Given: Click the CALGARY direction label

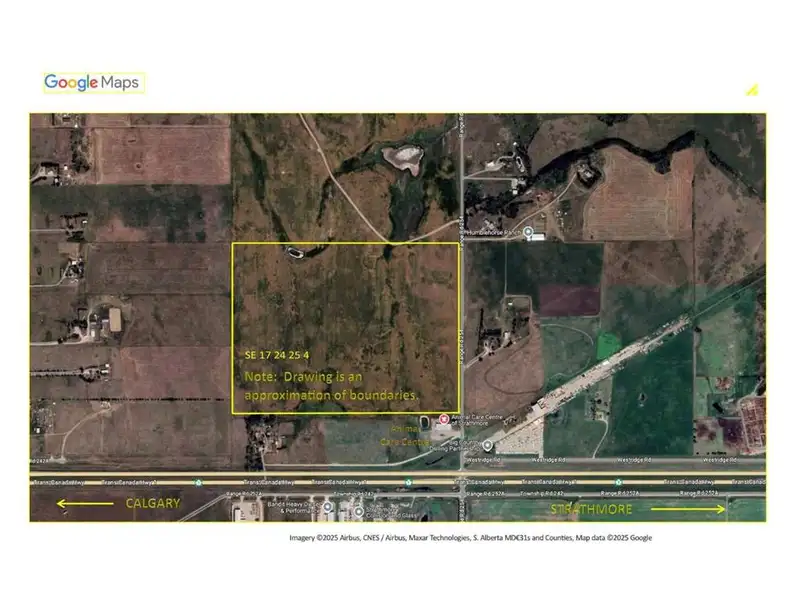Looking at the screenshot, I should [x=152, y=504].
